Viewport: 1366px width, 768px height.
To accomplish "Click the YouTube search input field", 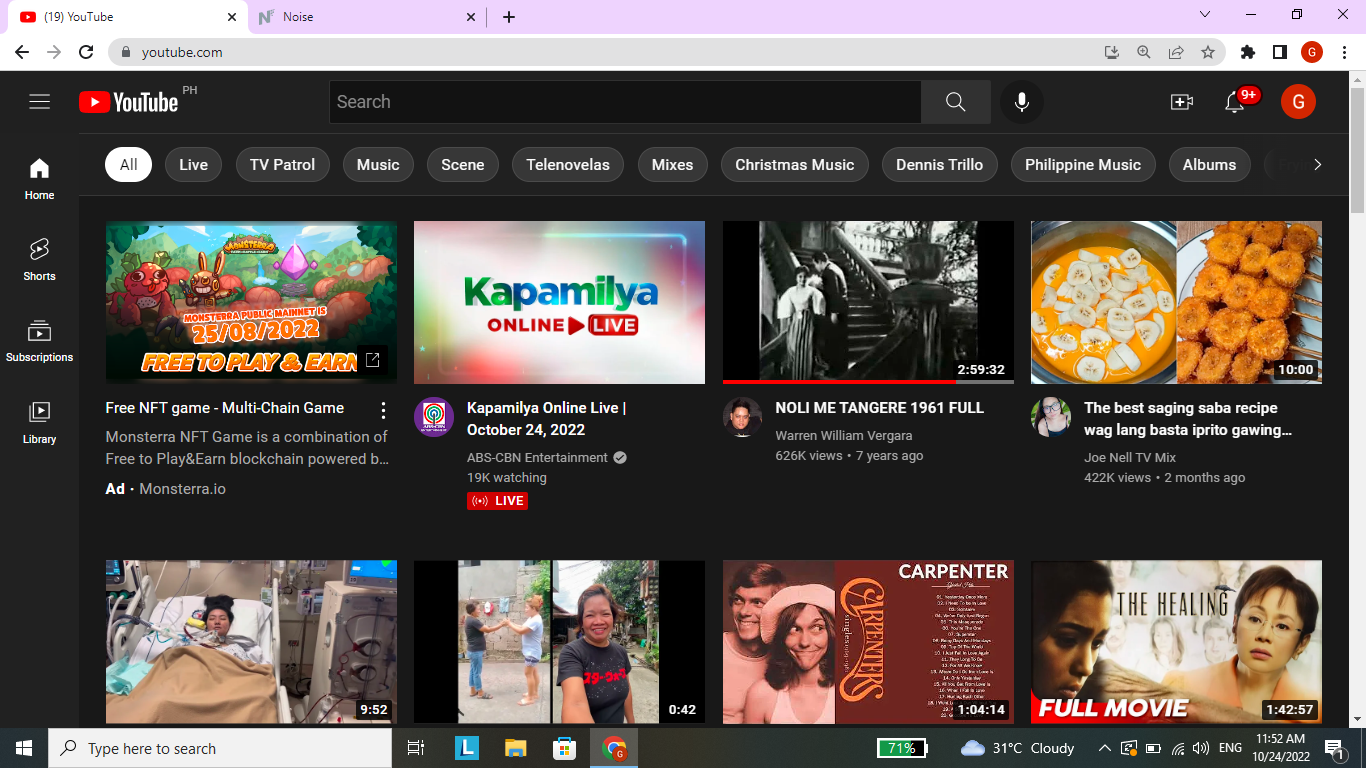I will [x=626, y=102].
